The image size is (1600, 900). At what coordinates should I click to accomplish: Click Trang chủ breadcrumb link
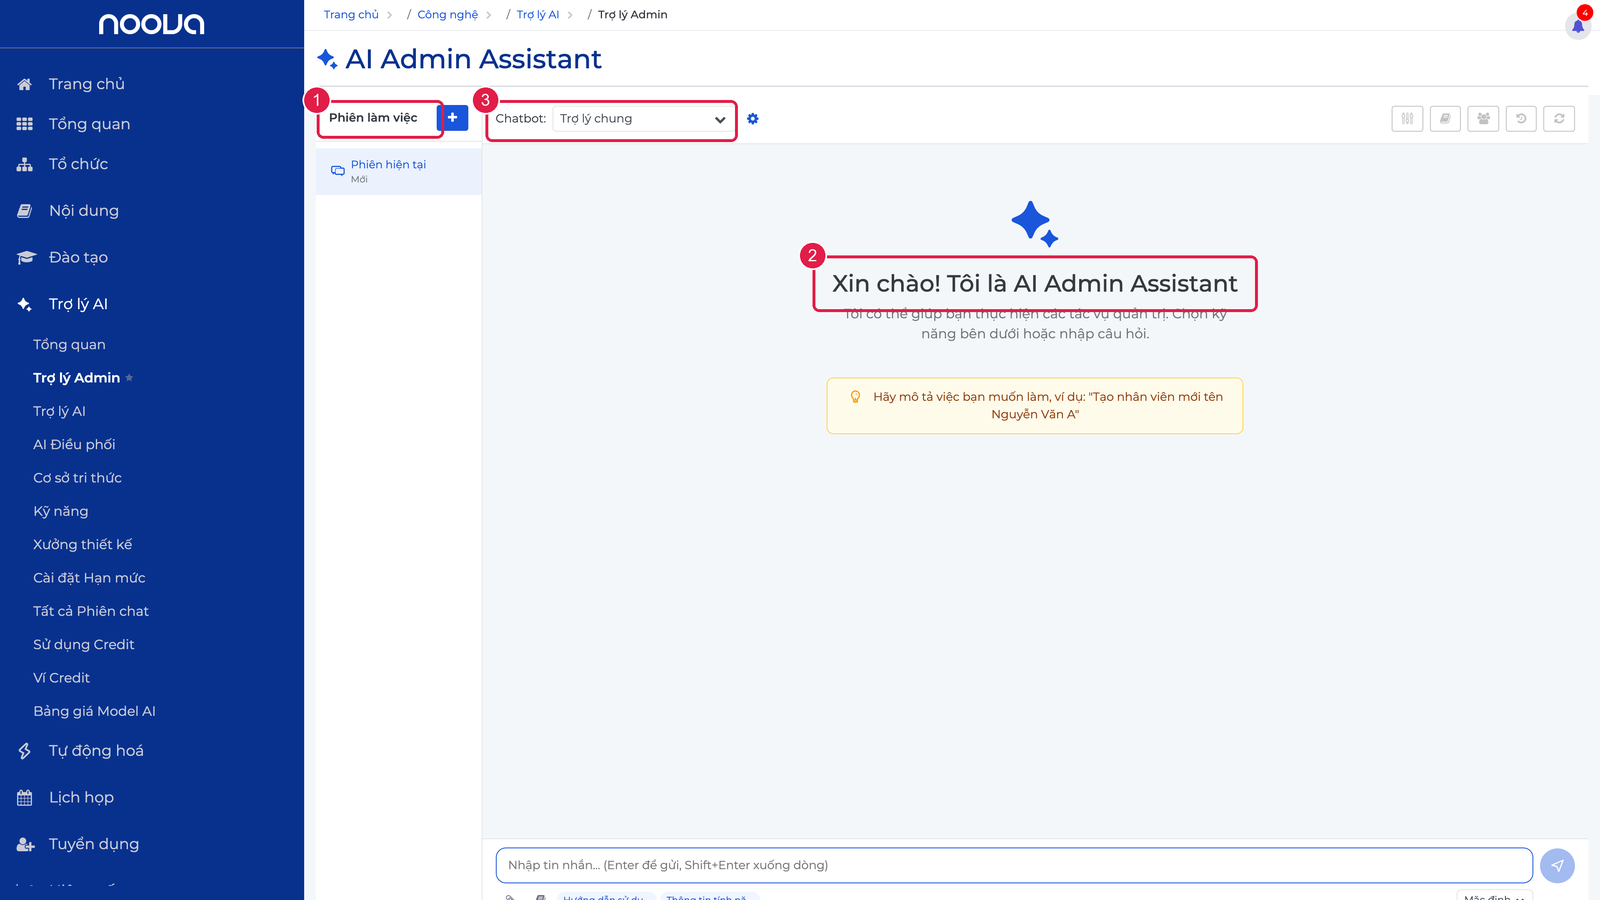click(x=351, y=15)
